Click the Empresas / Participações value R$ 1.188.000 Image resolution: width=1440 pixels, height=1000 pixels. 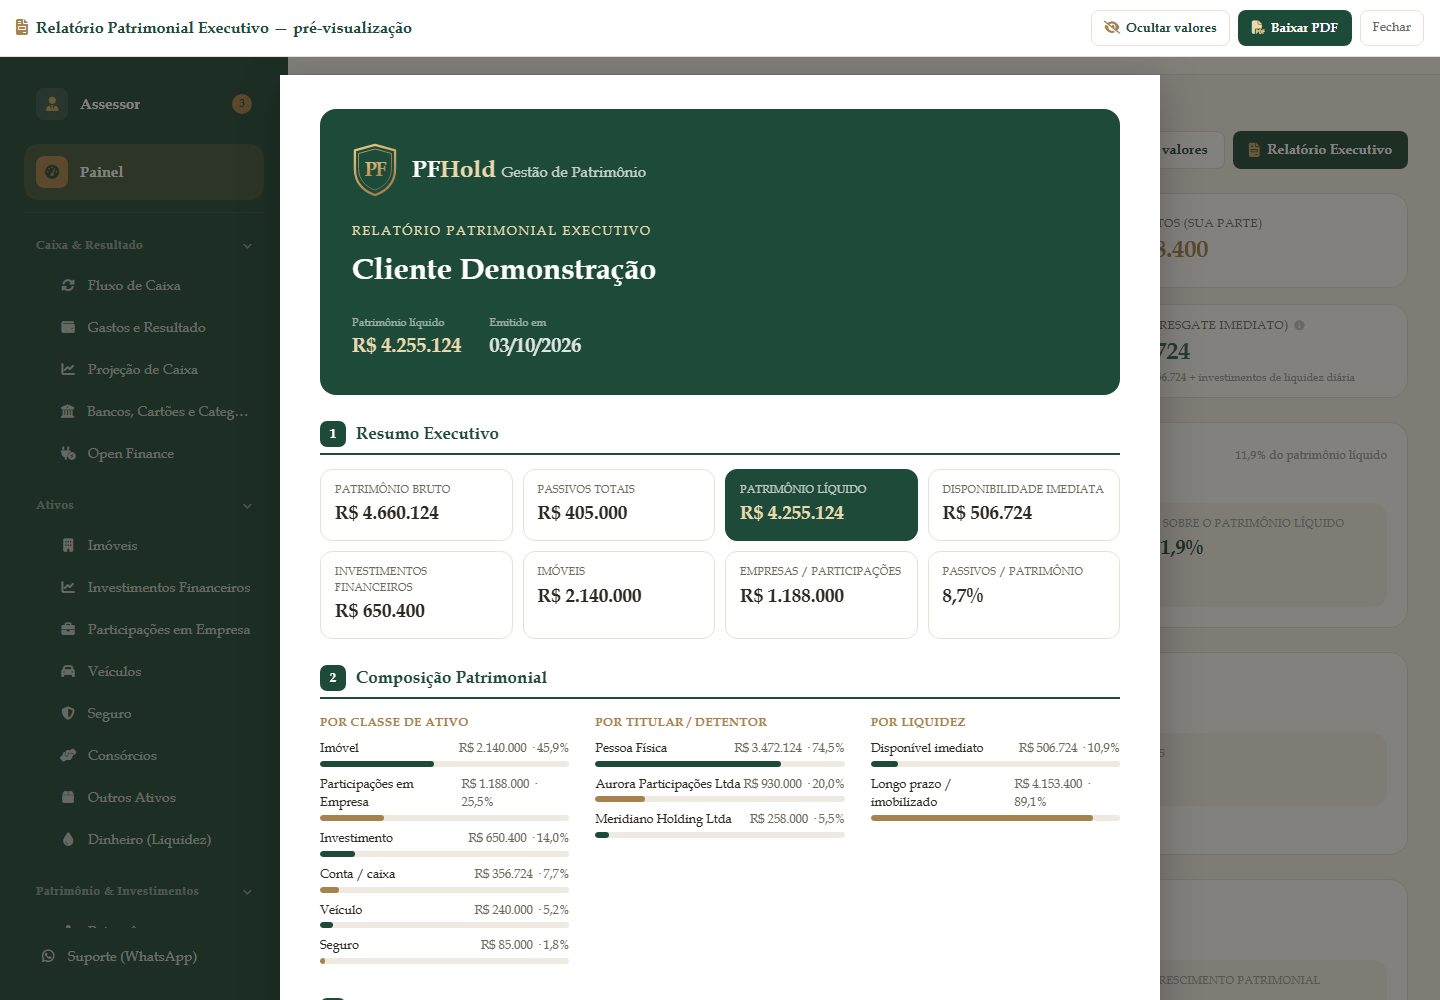click(x=792, y=596)
